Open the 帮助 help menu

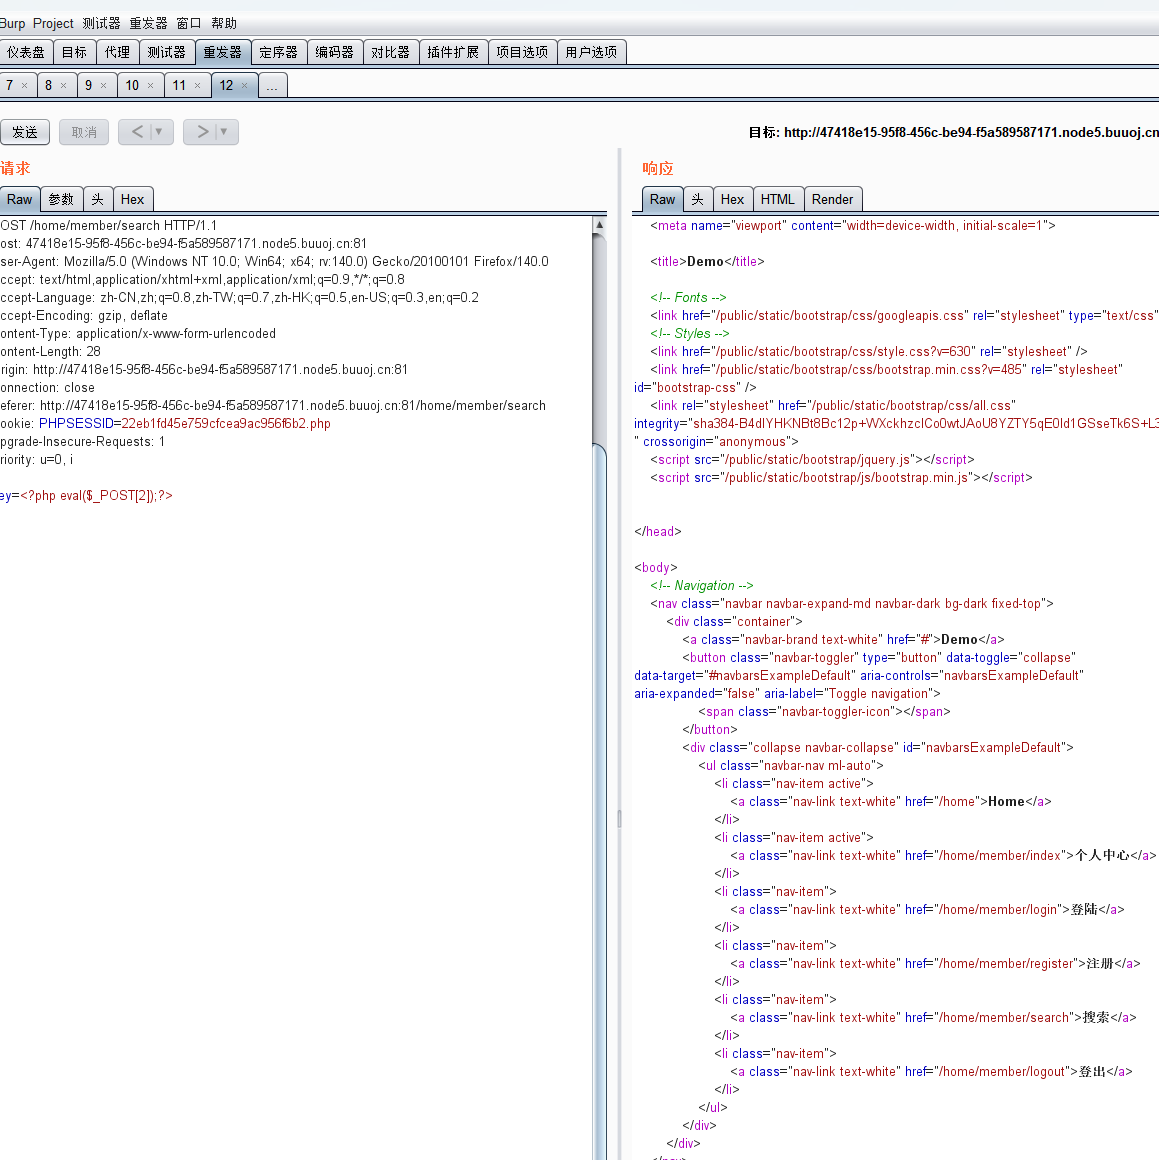(x=224, y=23)
